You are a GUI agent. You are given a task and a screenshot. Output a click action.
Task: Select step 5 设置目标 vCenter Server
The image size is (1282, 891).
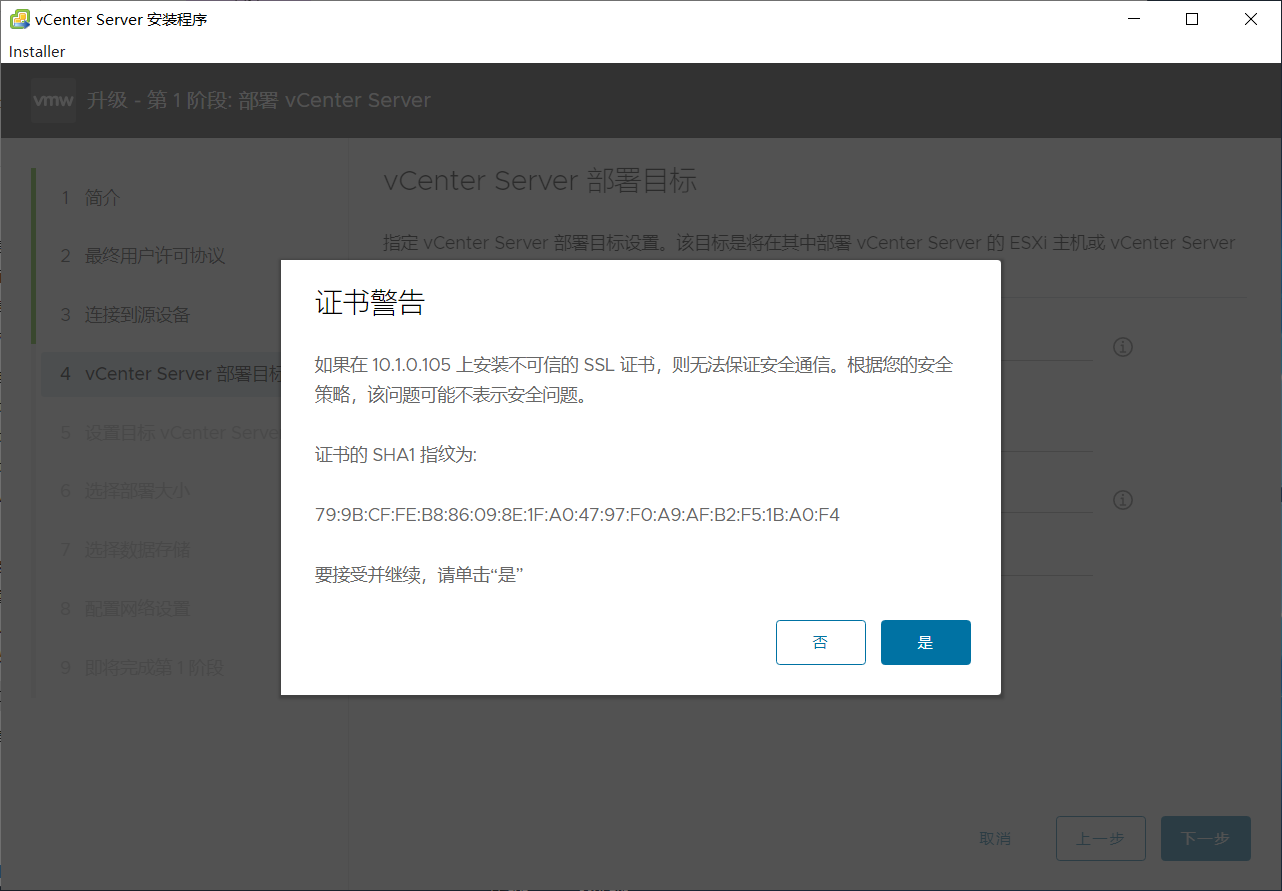click(x=170, y=432)
